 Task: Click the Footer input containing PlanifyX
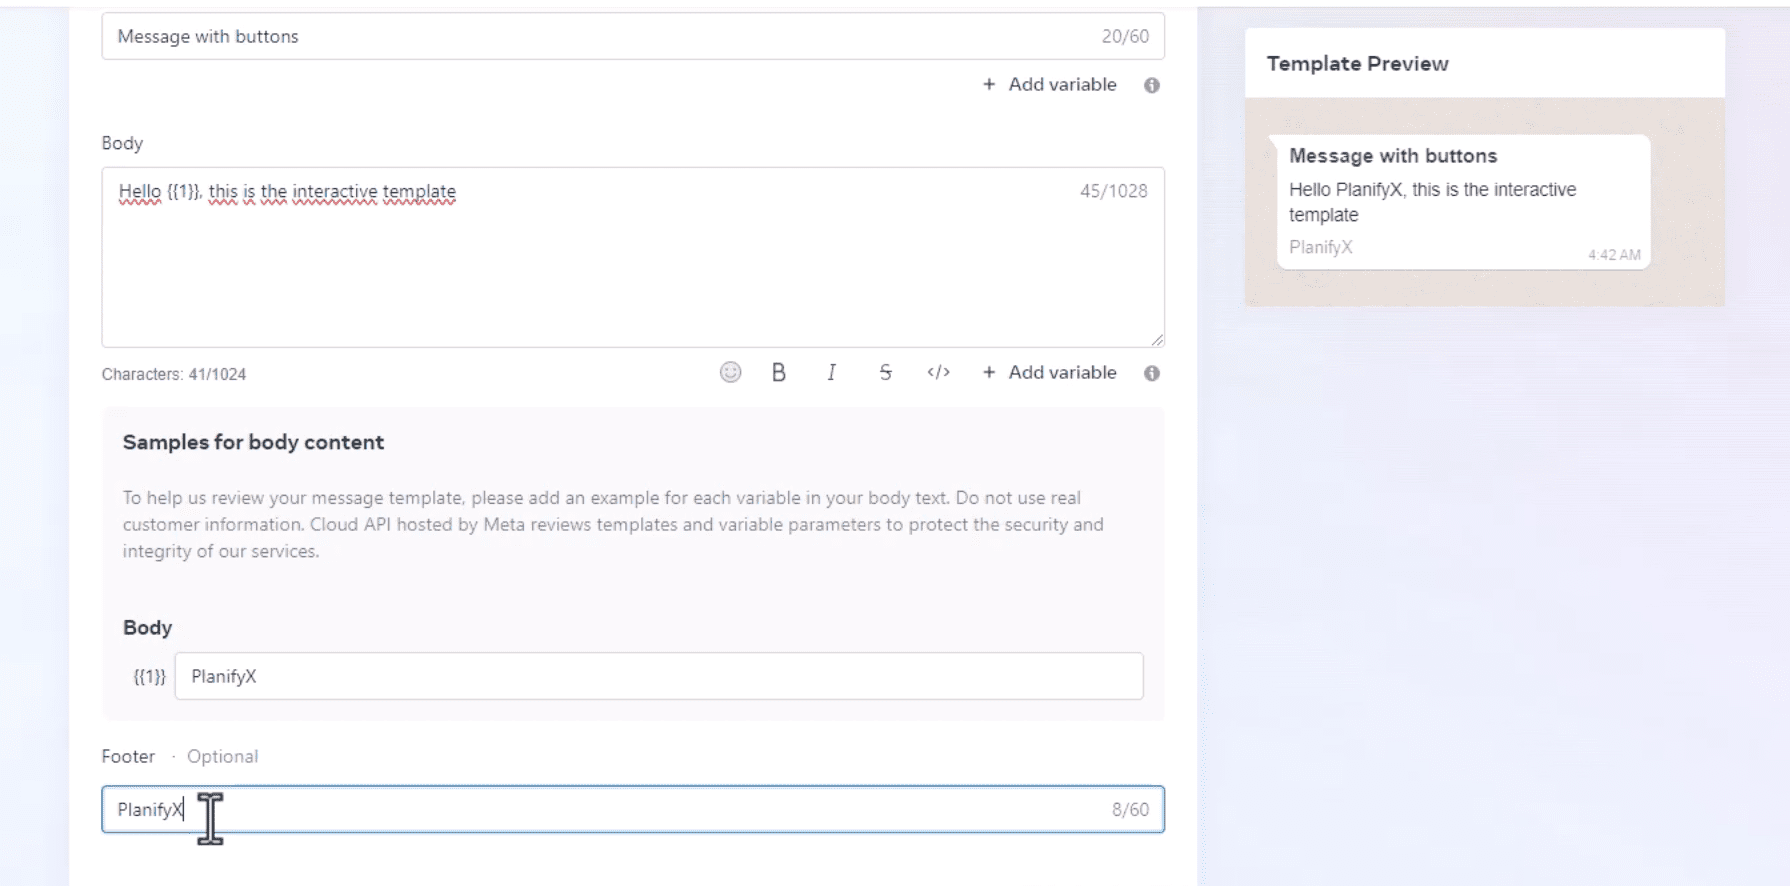coord(632,810)
